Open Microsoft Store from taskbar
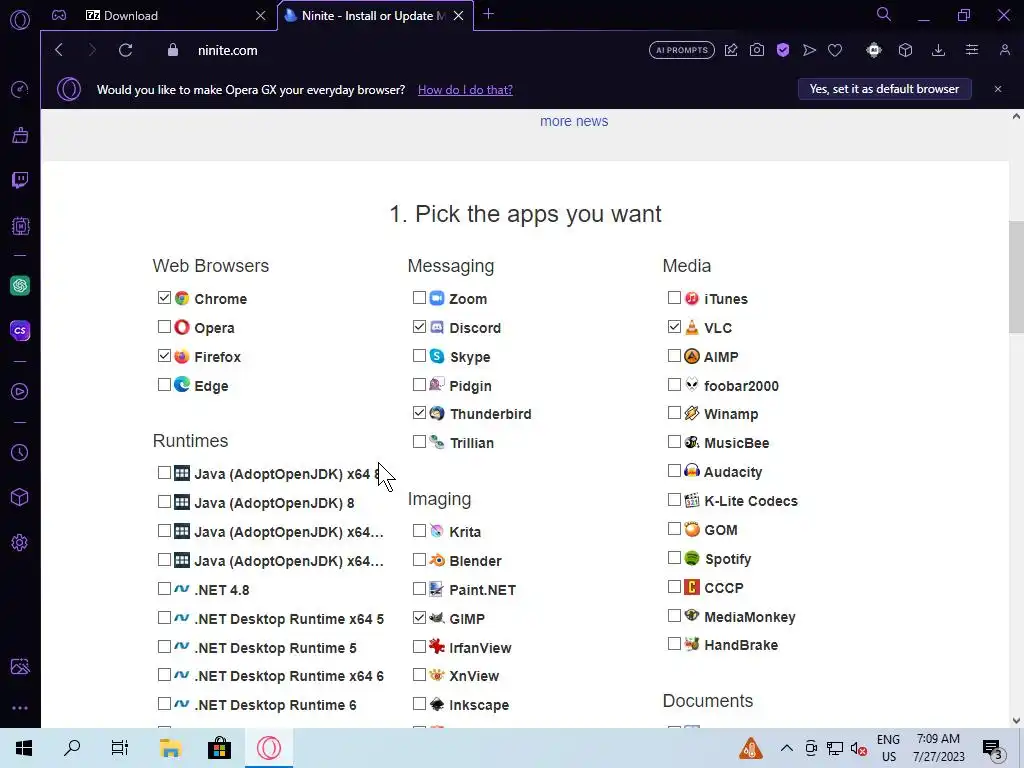The height and width of the screenshot is (768, 1024). pyautogui.click(x=219, y=748)
